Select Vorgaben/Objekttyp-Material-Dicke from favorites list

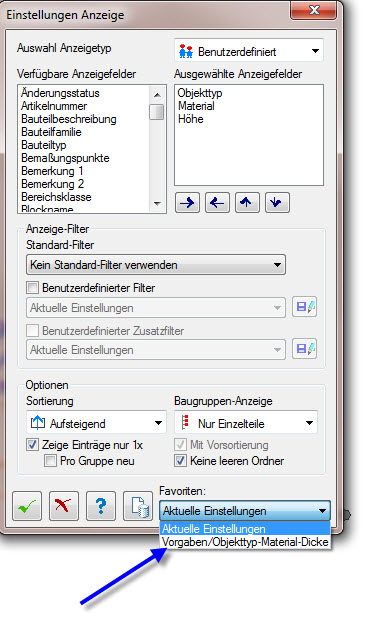(x=245, y=542)
